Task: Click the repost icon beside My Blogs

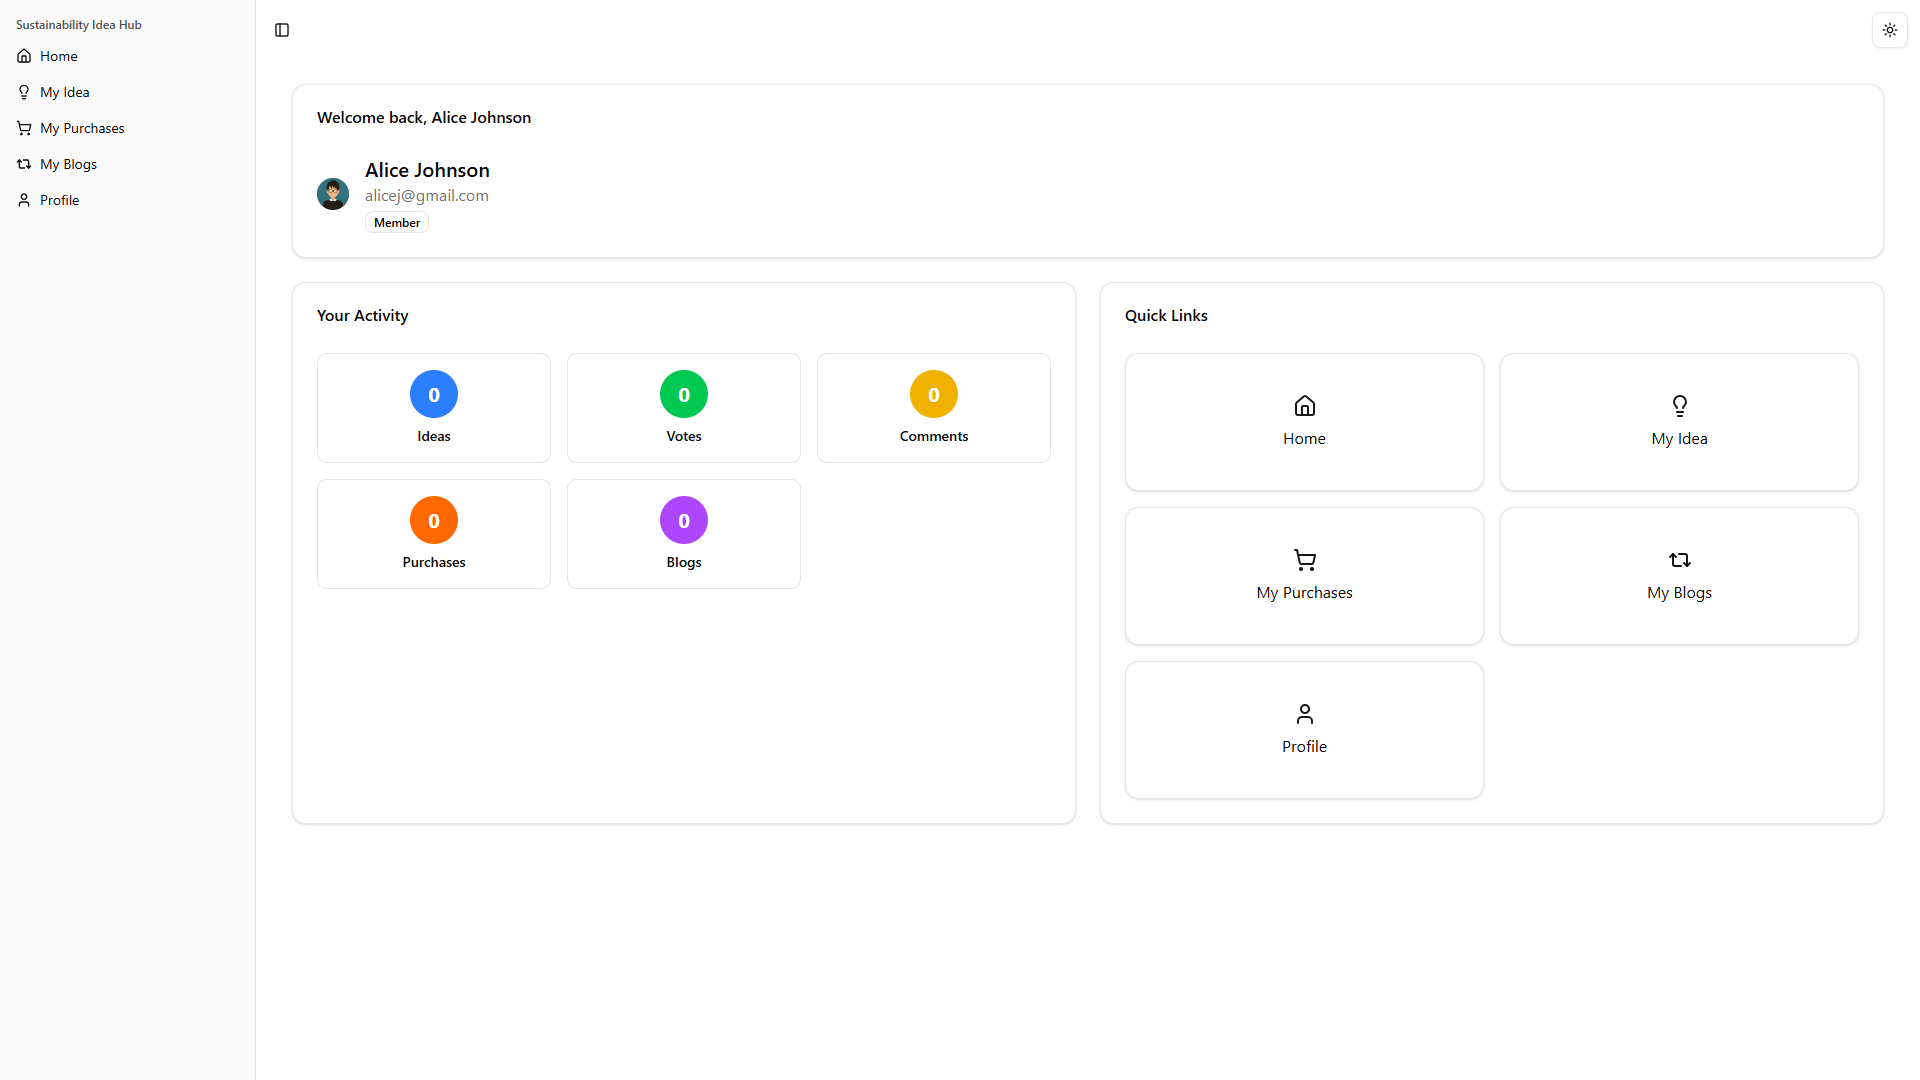Action: [x=24, y=164]
